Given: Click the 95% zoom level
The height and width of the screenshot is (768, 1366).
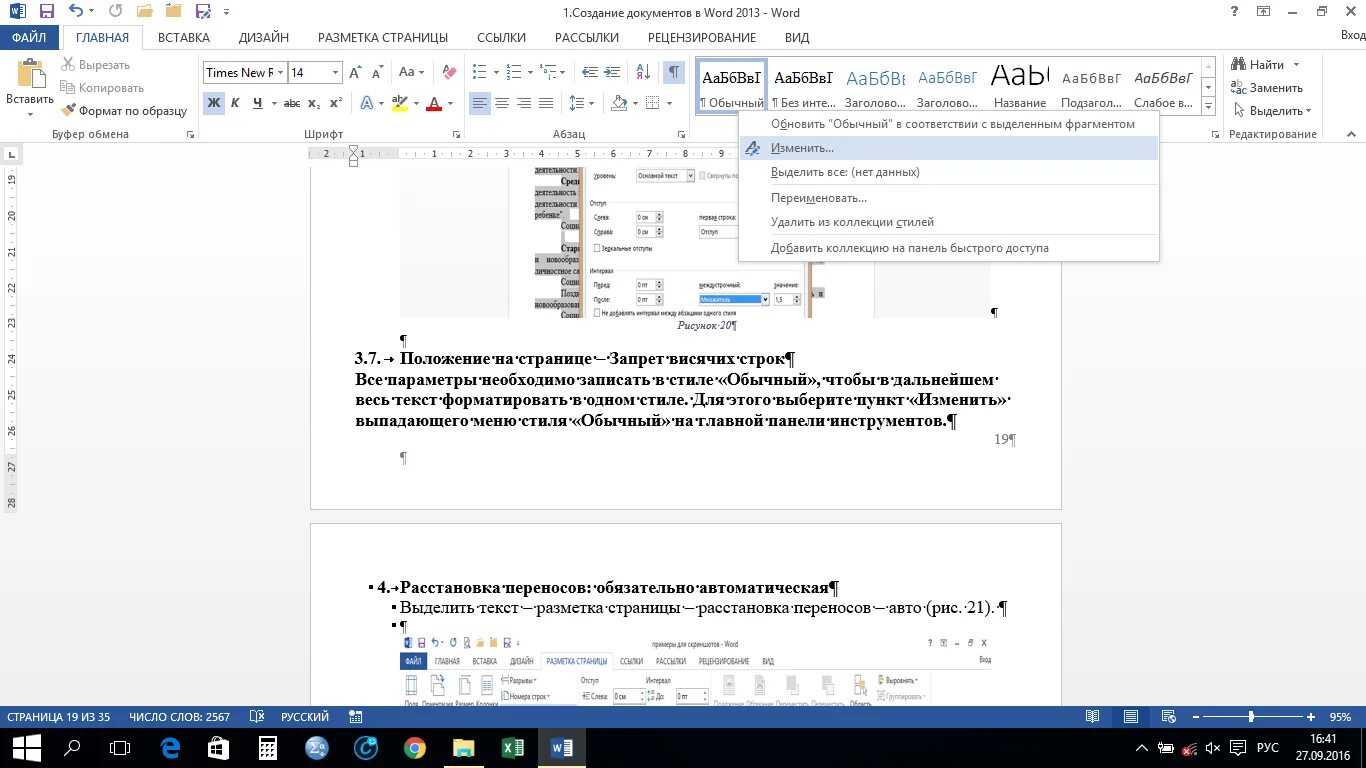Looking at the screenshot, I should (x=1341, y=717).
